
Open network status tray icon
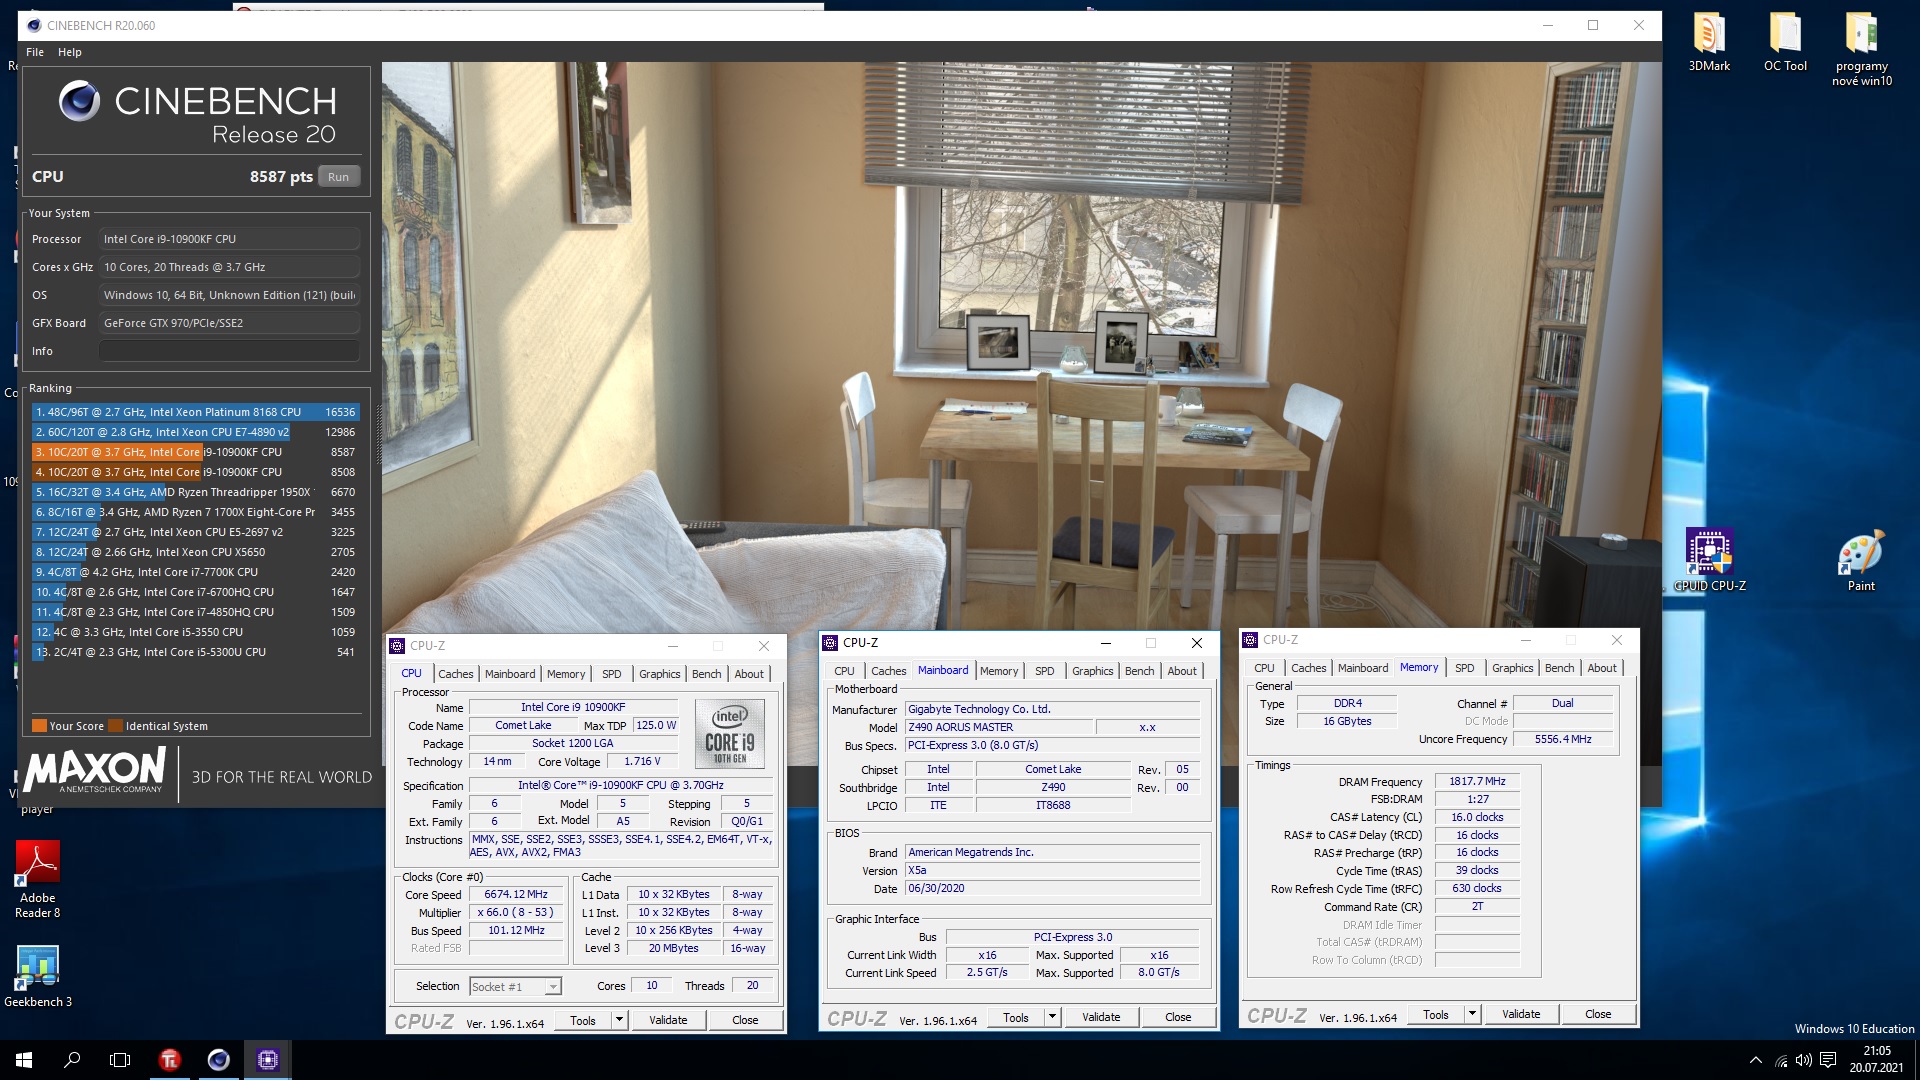click(1781, 1060)
